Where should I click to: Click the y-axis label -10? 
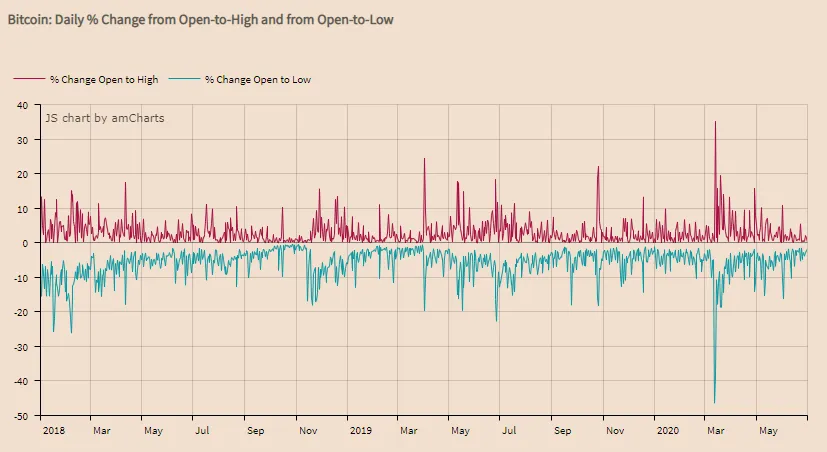21,277
